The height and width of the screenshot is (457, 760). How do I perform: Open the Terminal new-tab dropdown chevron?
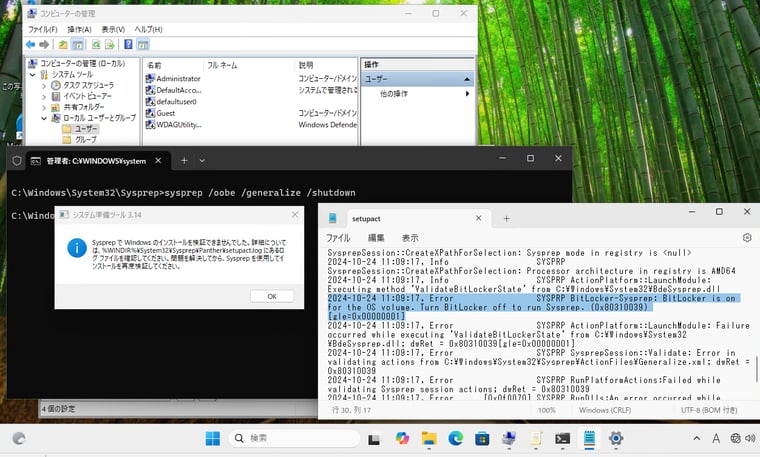tap(202, 160)
